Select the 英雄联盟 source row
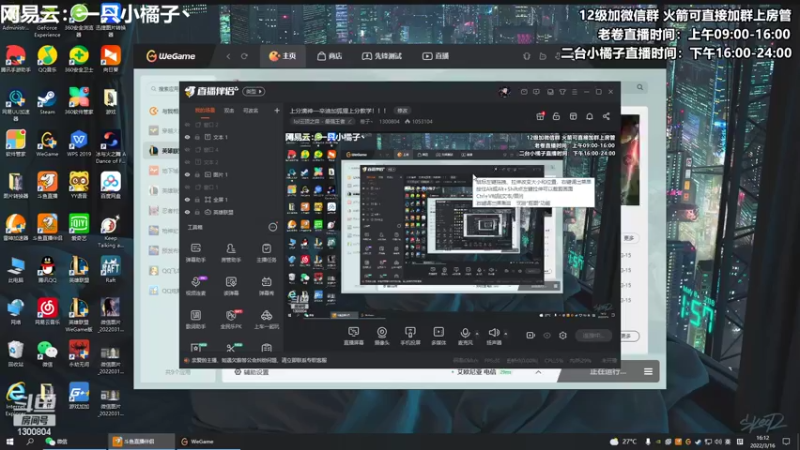The width and height of the screenshot is (800, 450). [x=232, y=212]
